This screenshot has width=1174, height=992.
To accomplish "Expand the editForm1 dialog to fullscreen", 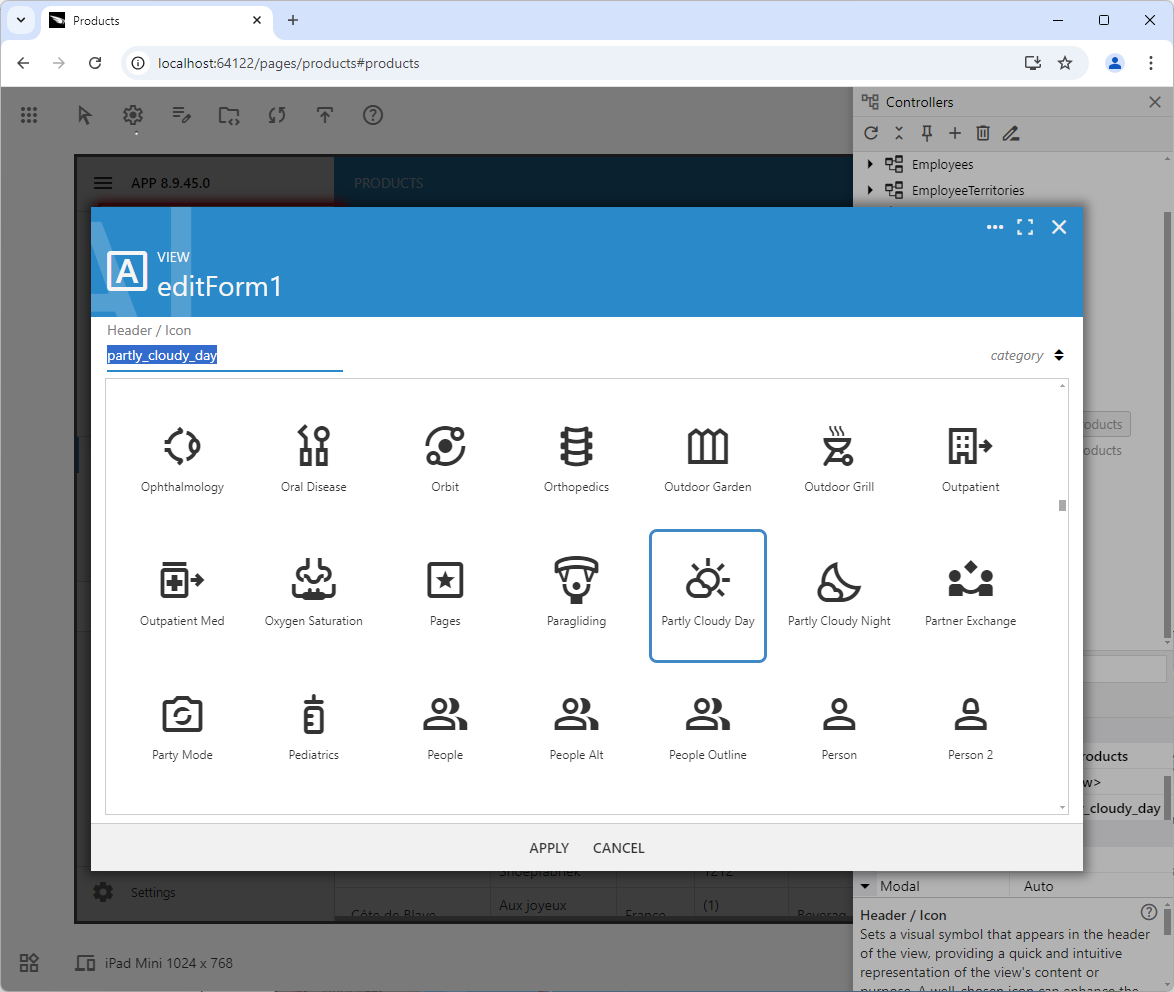I will tap(1024, 227).
